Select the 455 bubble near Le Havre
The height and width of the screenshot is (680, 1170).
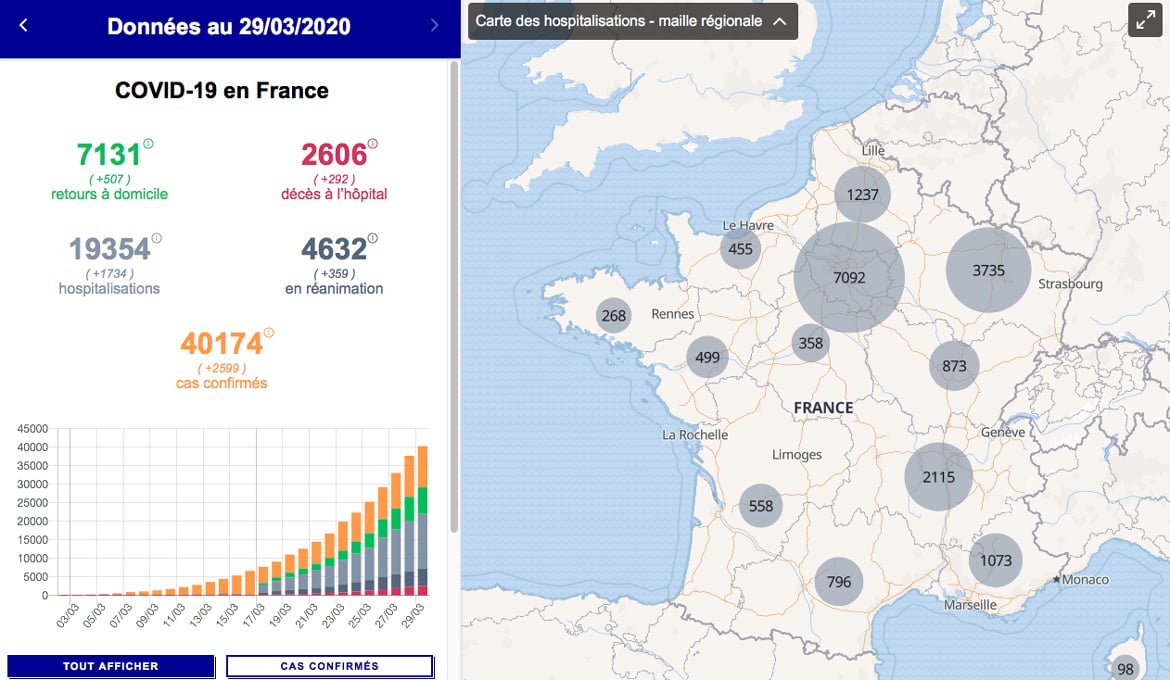point(740,249)
